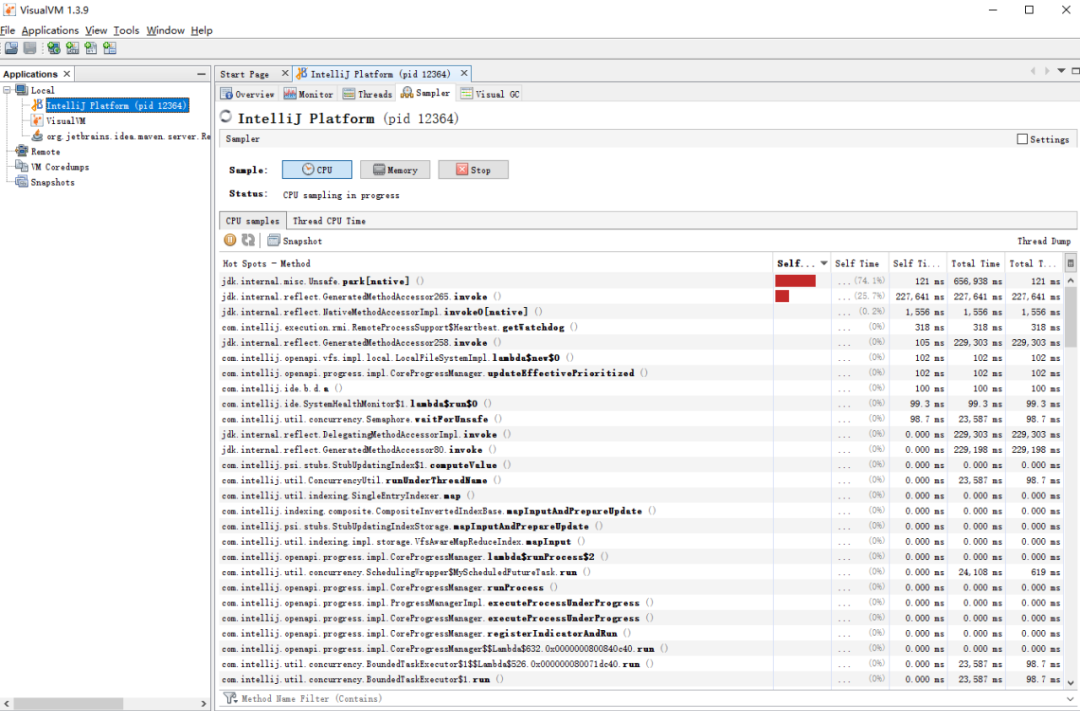The height and width of the screenshot is (711, 1080).
Task: Select the BoundedTaskExecutor$1.run row
Action: pos(641,679)
